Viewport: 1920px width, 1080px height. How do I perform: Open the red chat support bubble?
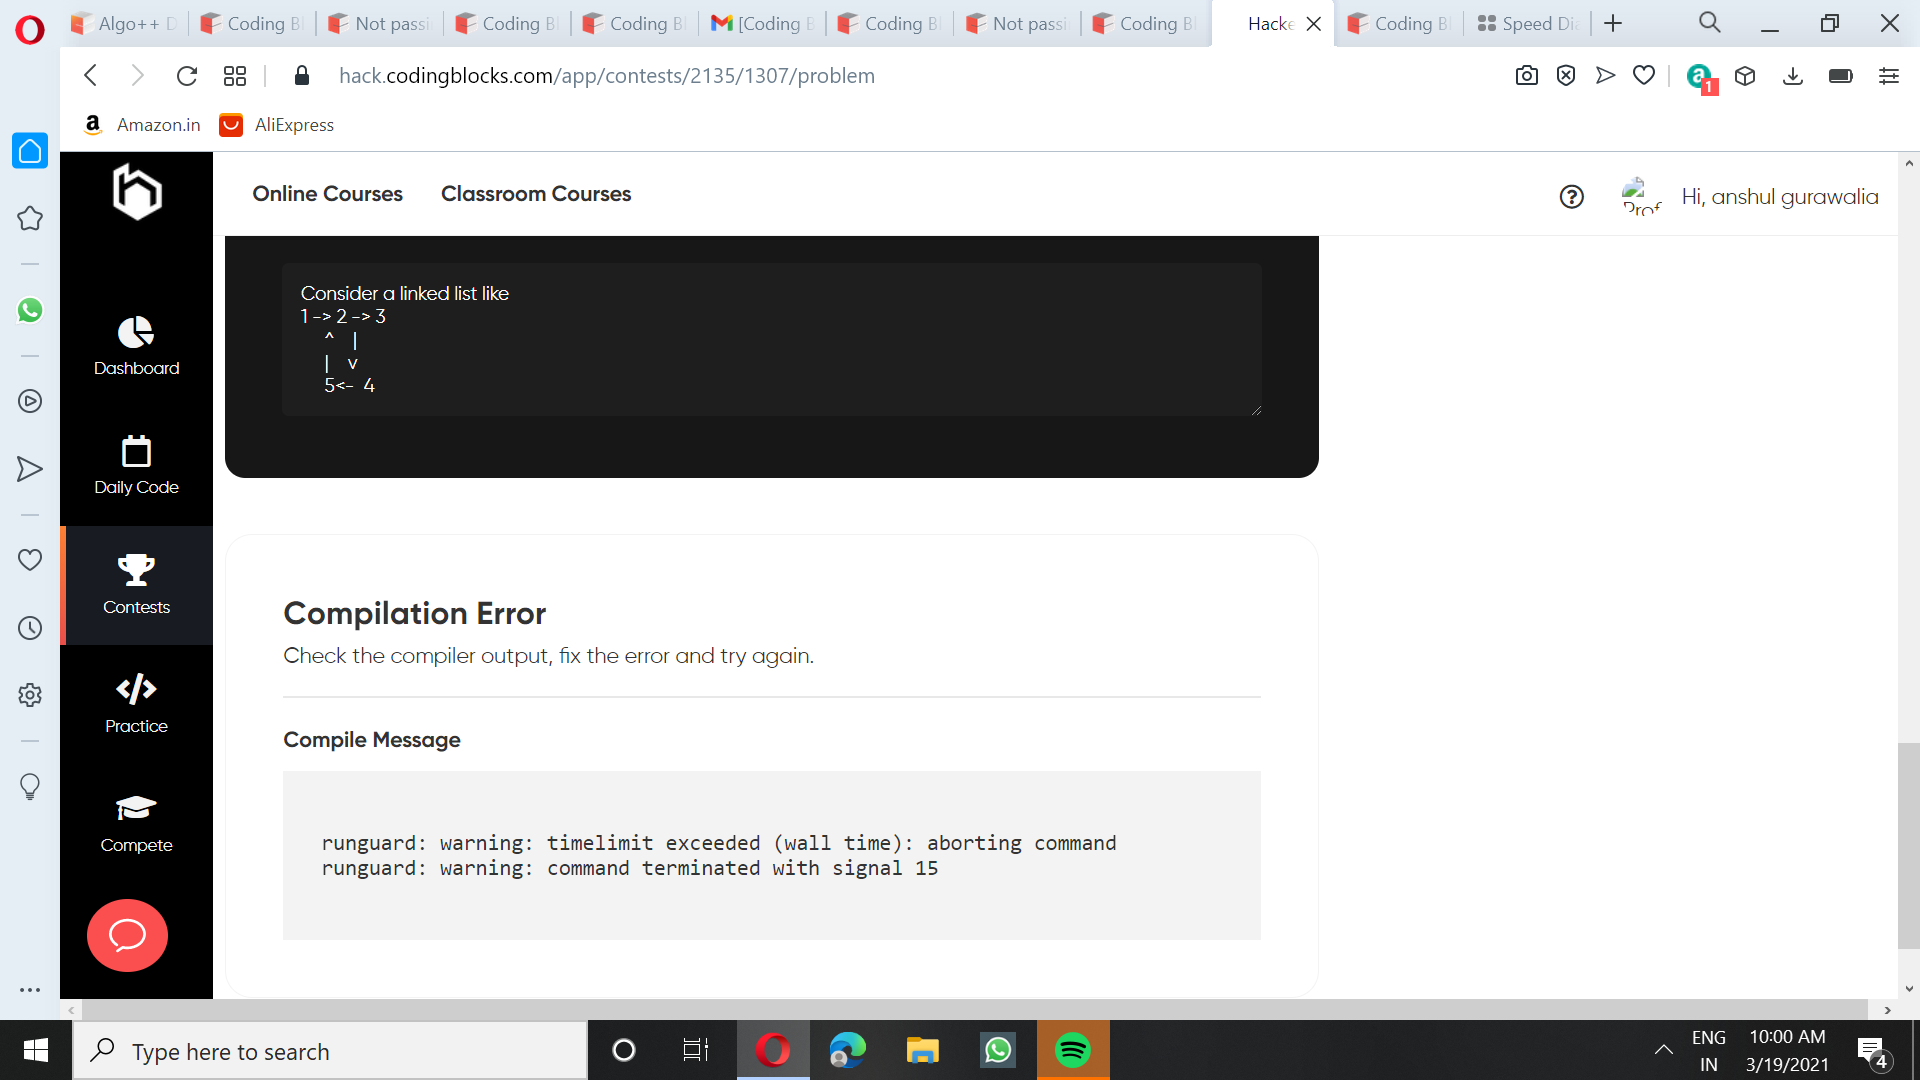point(127,935)
